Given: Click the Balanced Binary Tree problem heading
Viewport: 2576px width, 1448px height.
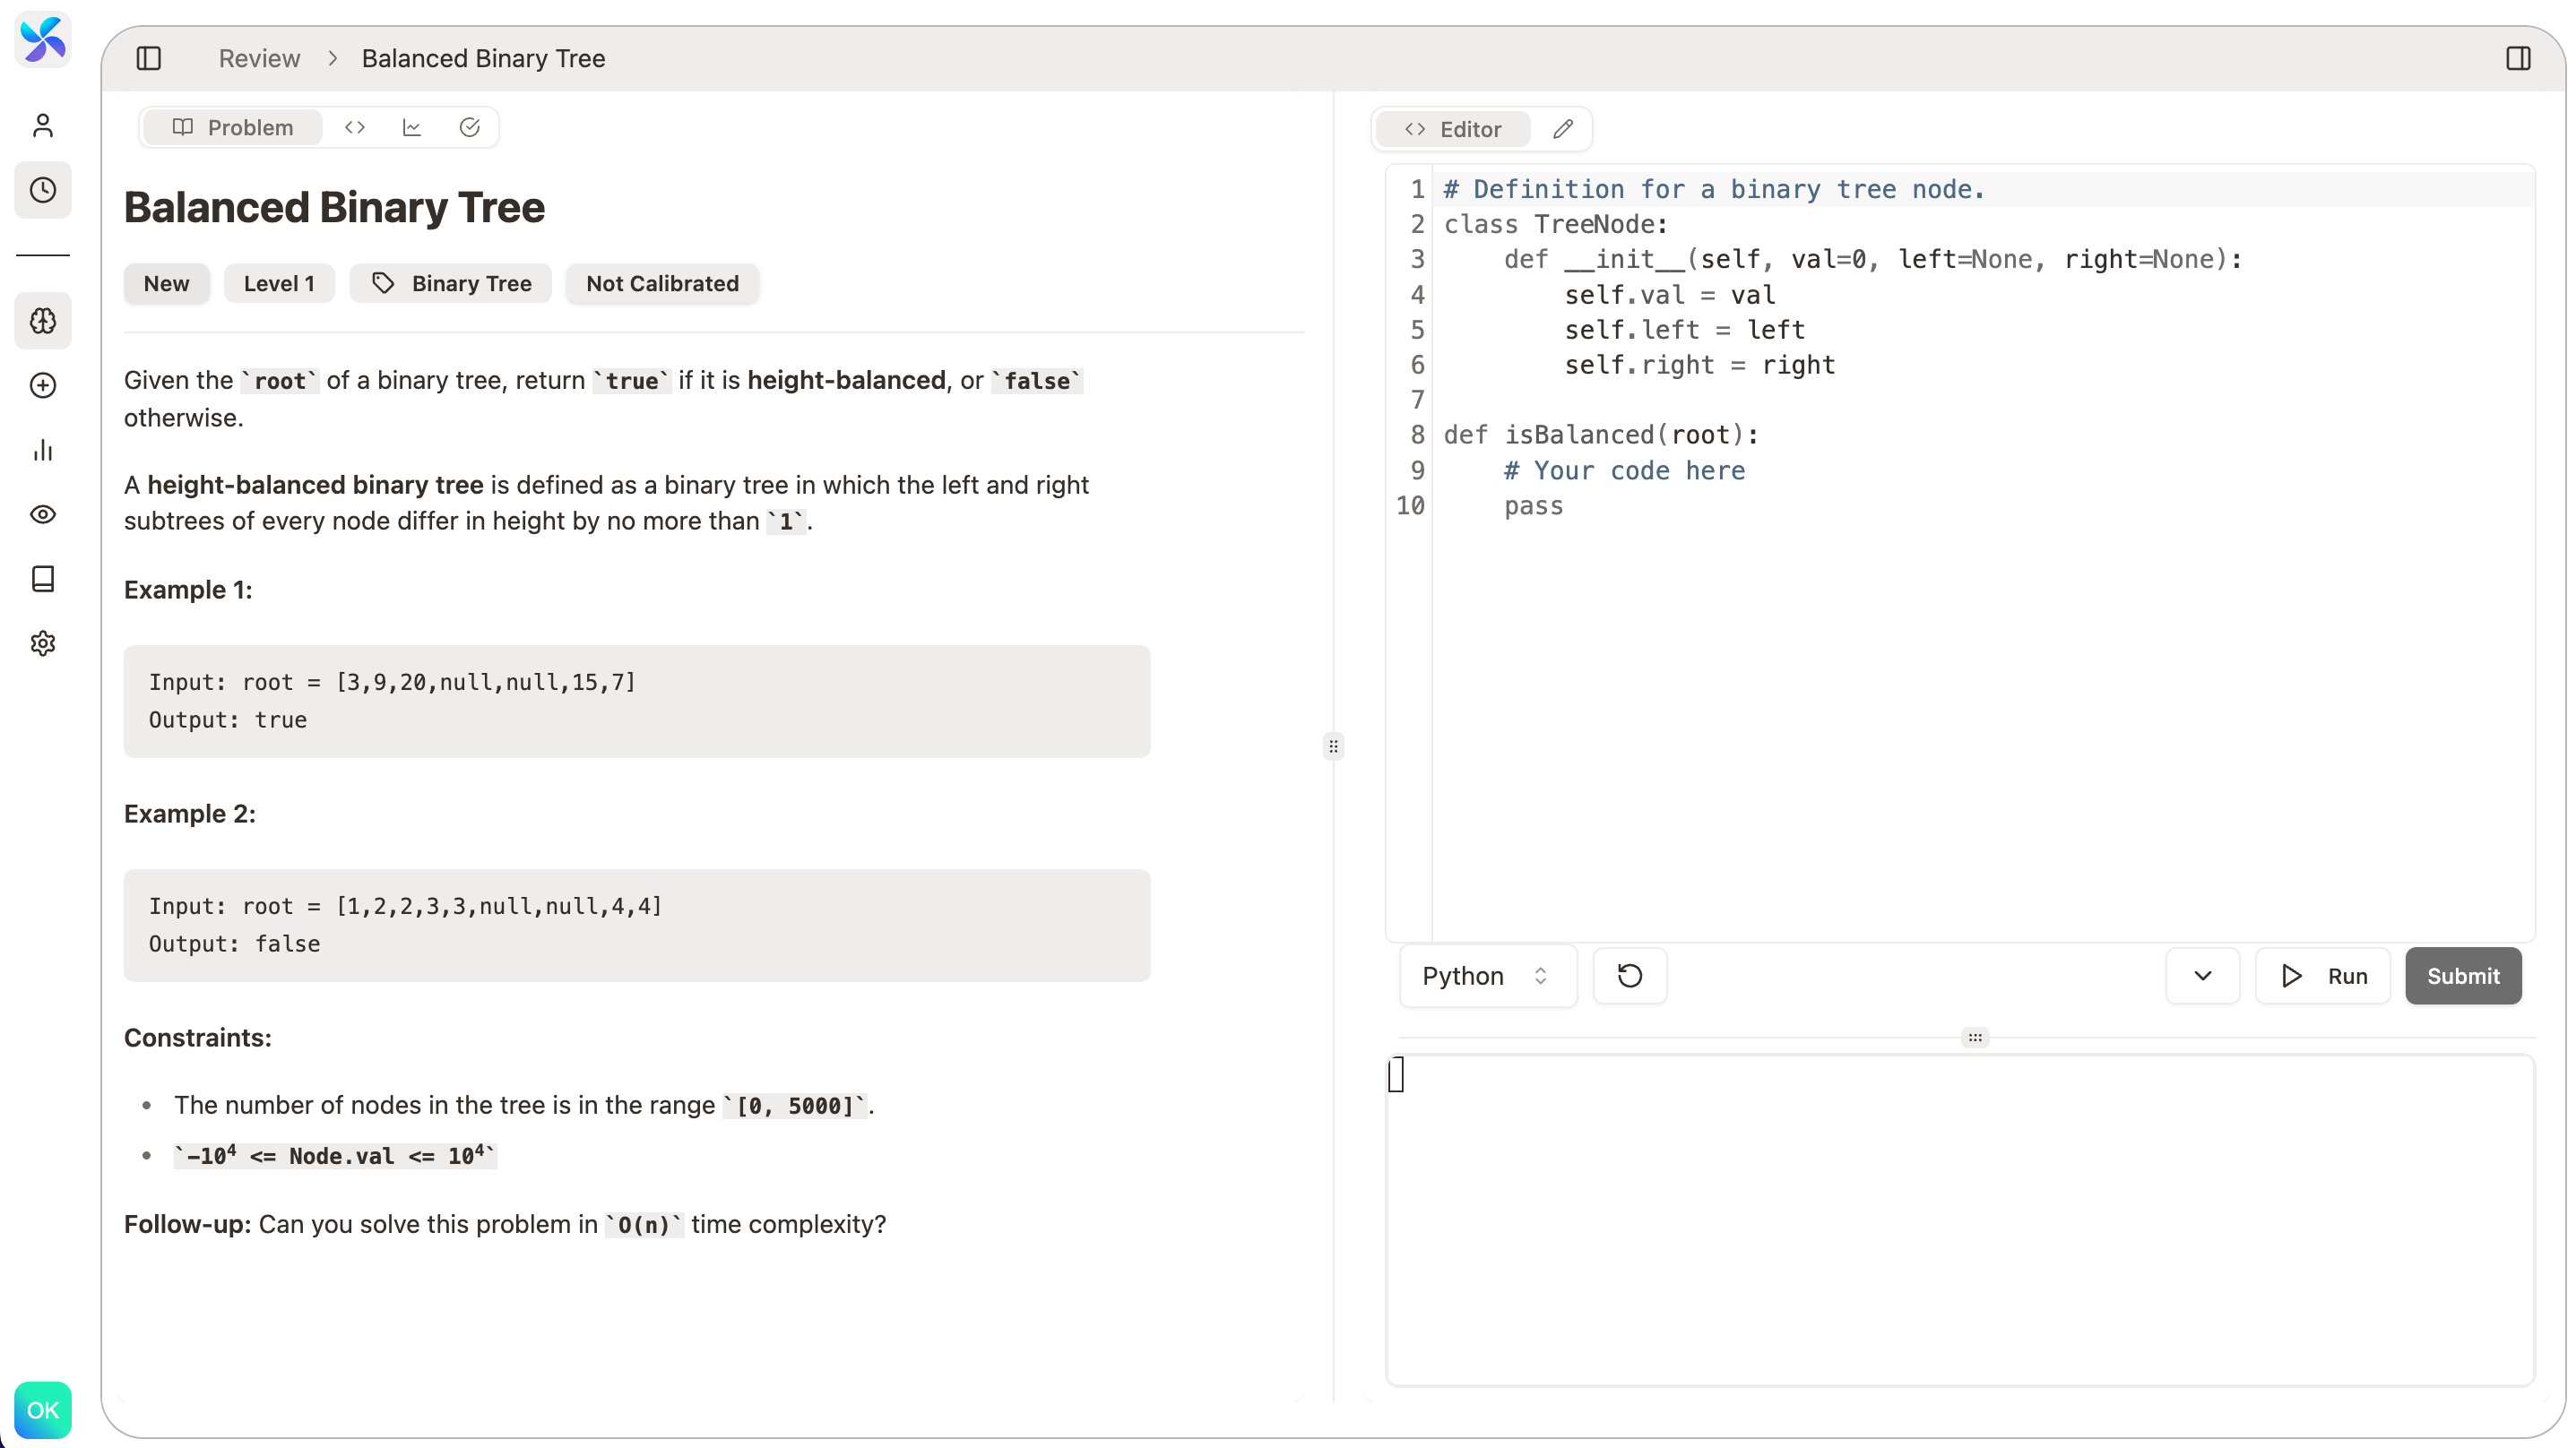Looking at the screenshot, I should pyautogui.click(x=334, y=207).
